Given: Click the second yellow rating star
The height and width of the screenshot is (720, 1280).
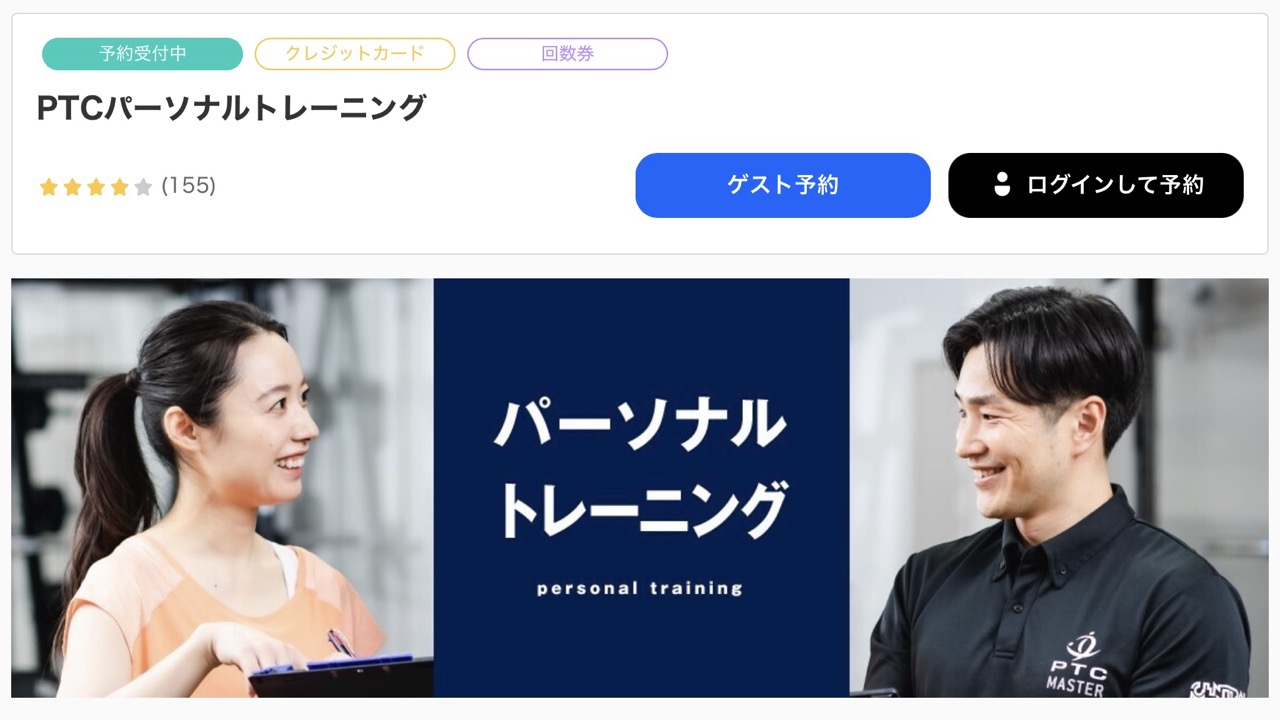Looking at the screenshot, I should (72, 187).
